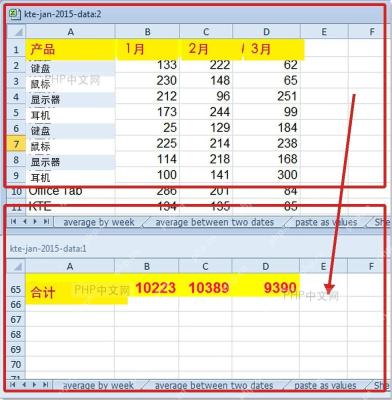
Task: Select row 68 header
Action: [16, 334]
